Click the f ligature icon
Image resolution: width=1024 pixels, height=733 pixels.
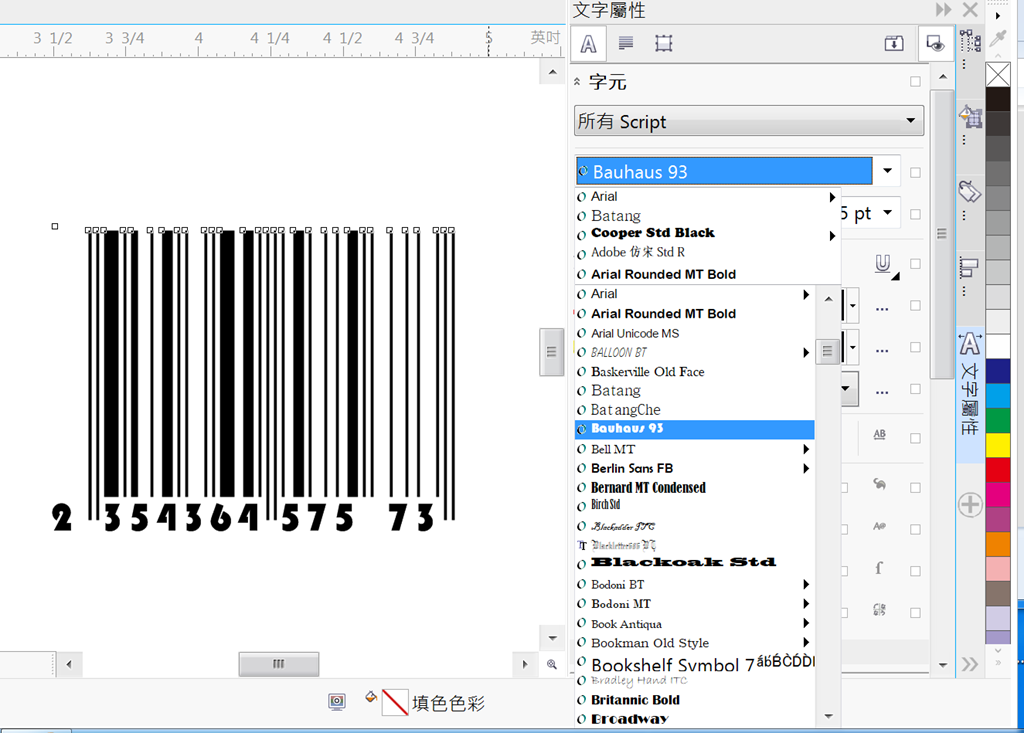tap(879, 568)
